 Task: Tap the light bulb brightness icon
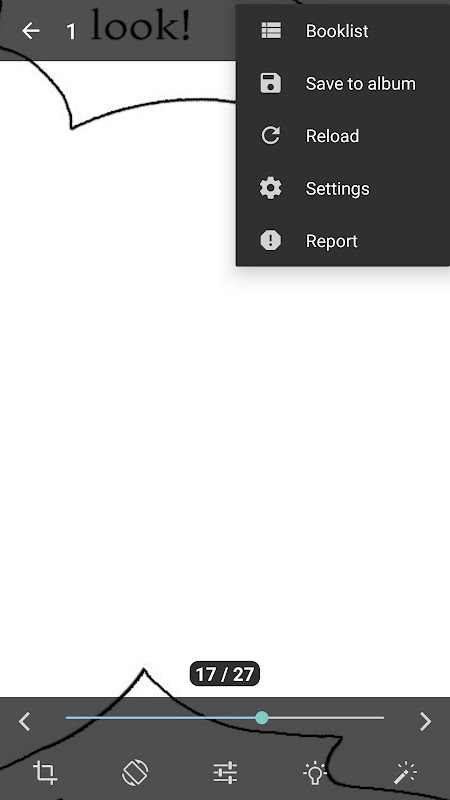click(x=315, y=772)
